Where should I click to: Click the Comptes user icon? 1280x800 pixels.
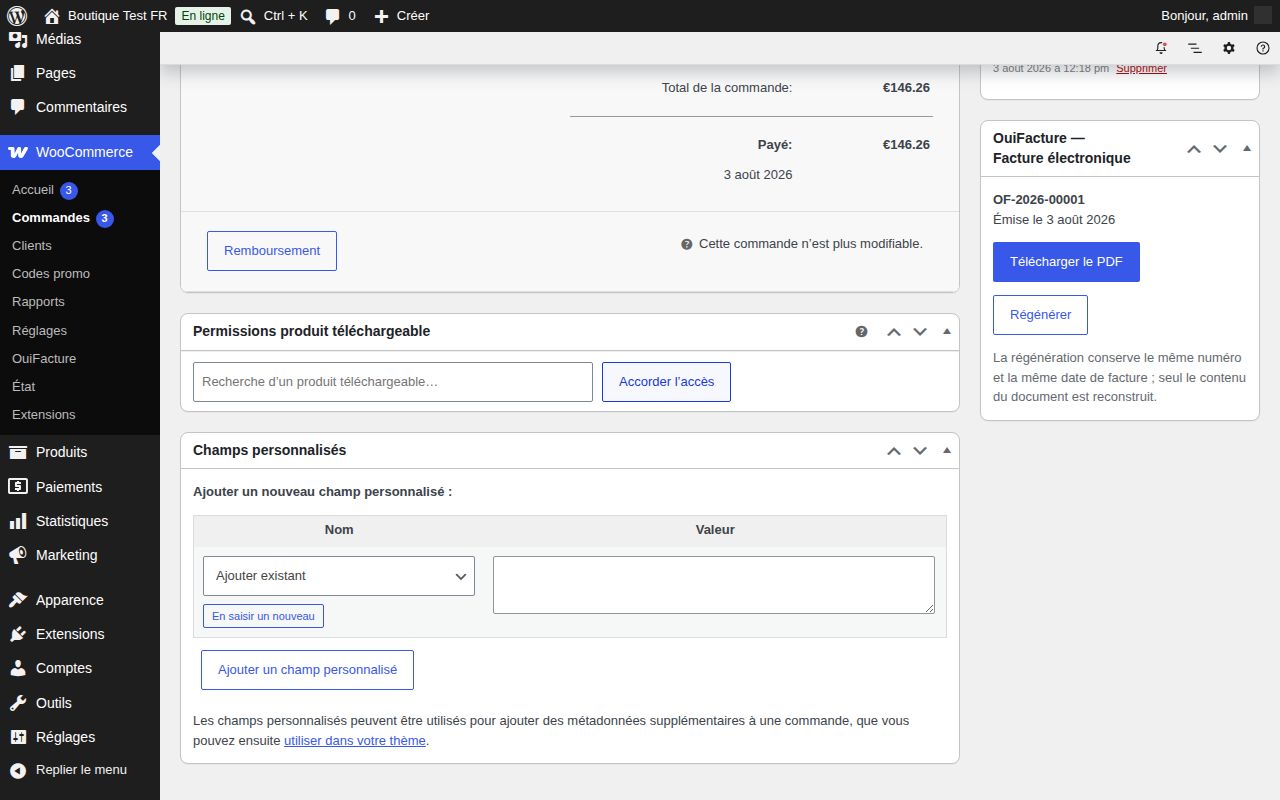(x=18, y=668)
